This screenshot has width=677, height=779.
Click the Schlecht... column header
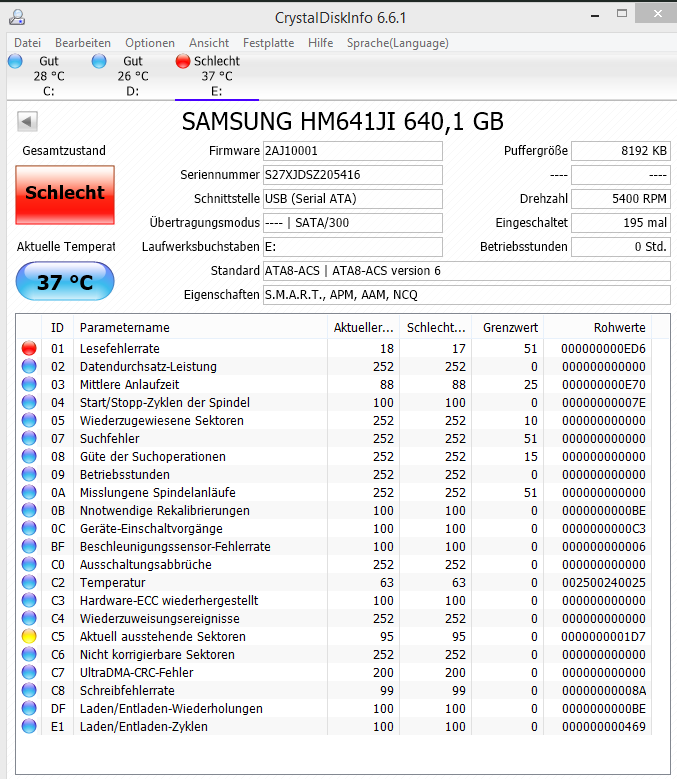(436, 327)
